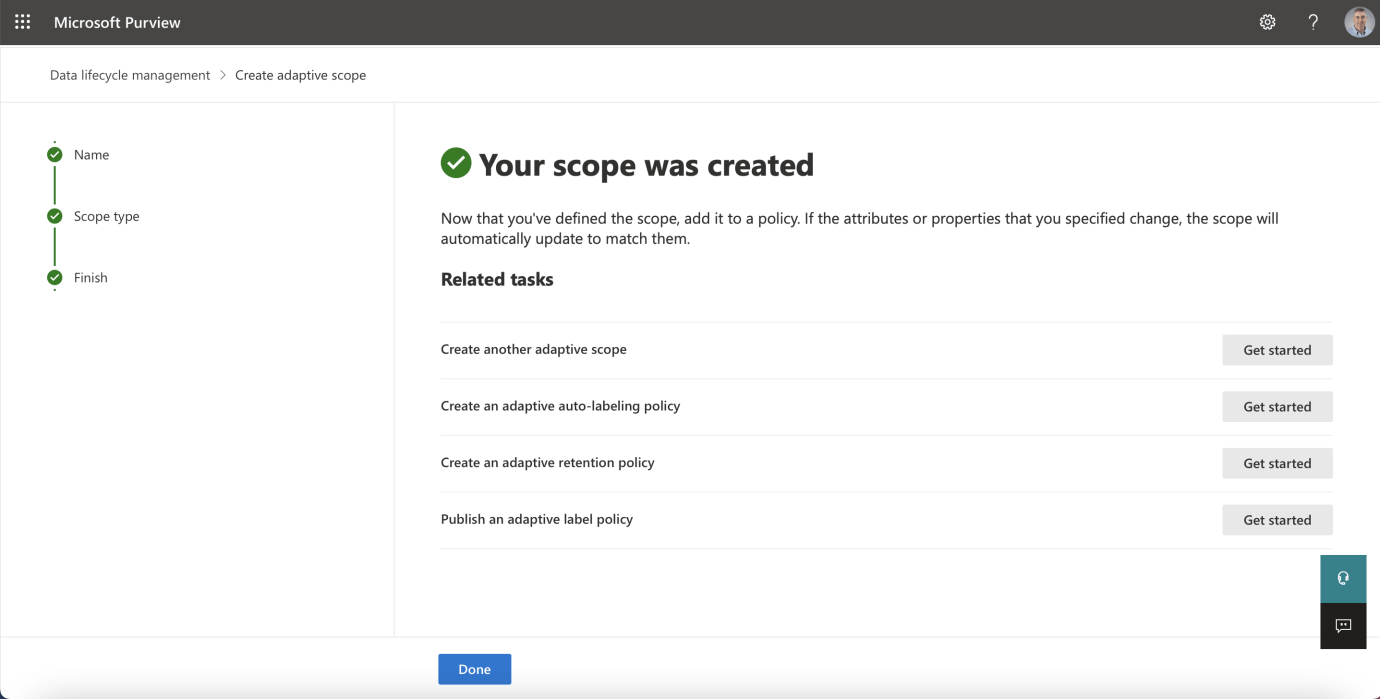Click the large green success checkmark

click(x=456, y=163)
